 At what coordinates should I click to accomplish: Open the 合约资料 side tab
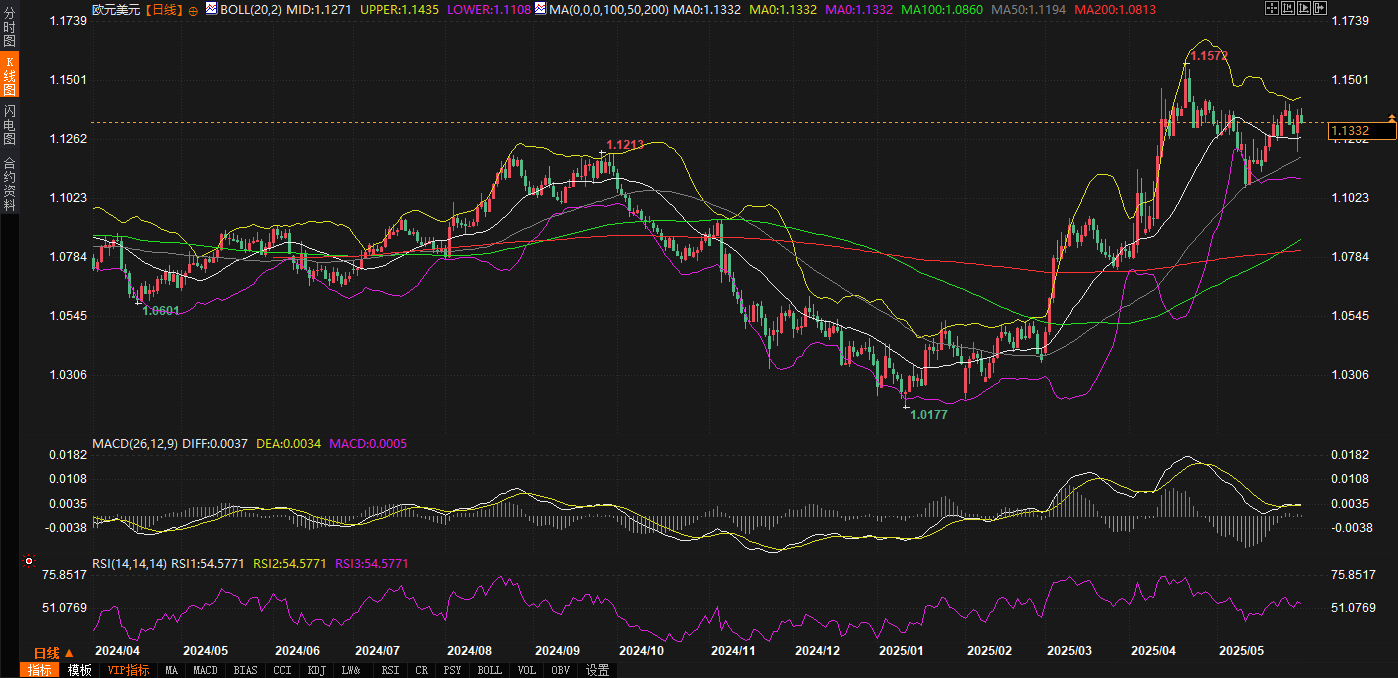pos(9,183)
